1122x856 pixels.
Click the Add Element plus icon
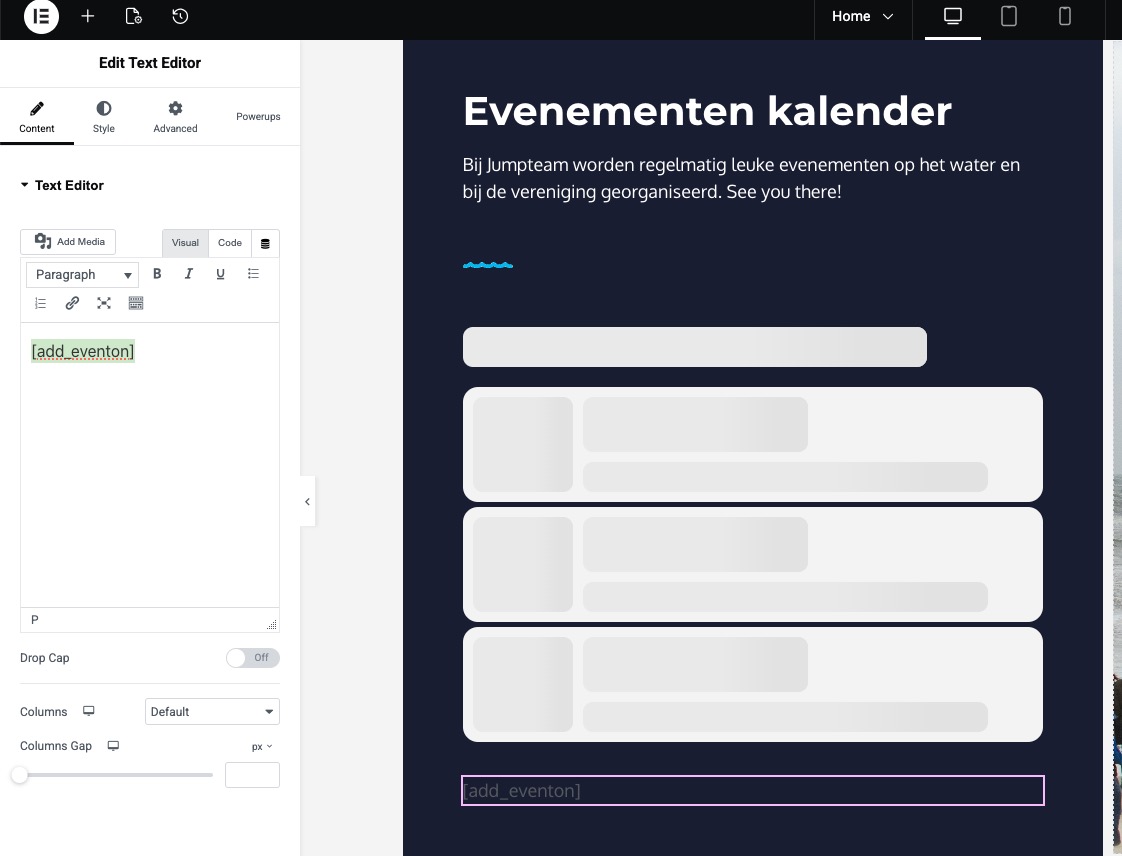tap(88, 17)
